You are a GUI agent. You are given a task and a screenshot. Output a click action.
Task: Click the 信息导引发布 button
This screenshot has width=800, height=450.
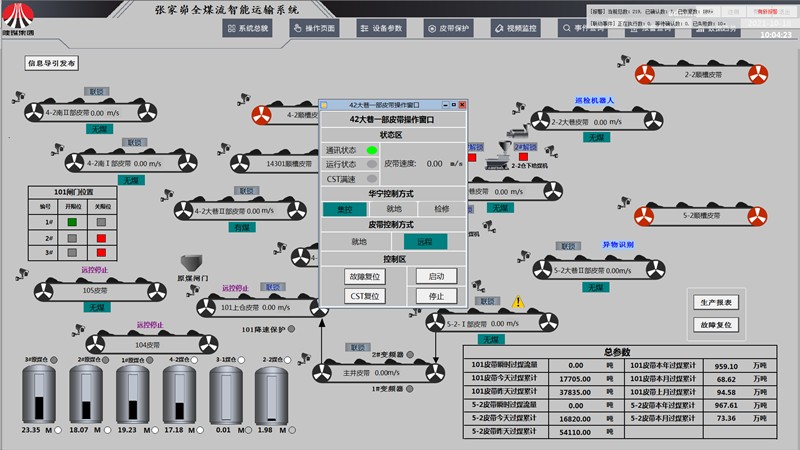pos(52,63)
